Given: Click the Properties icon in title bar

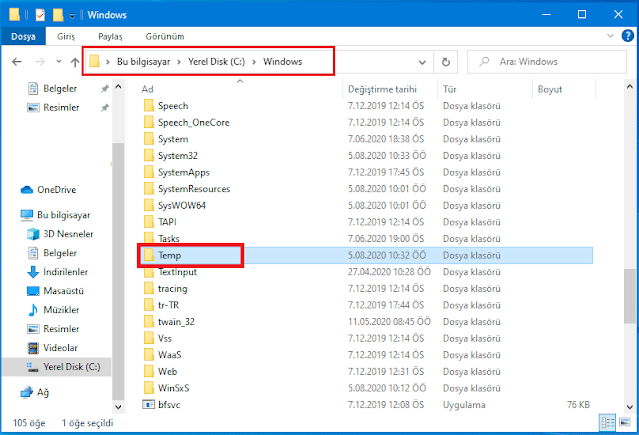Looking at the screenshot, I should [40, 15].
